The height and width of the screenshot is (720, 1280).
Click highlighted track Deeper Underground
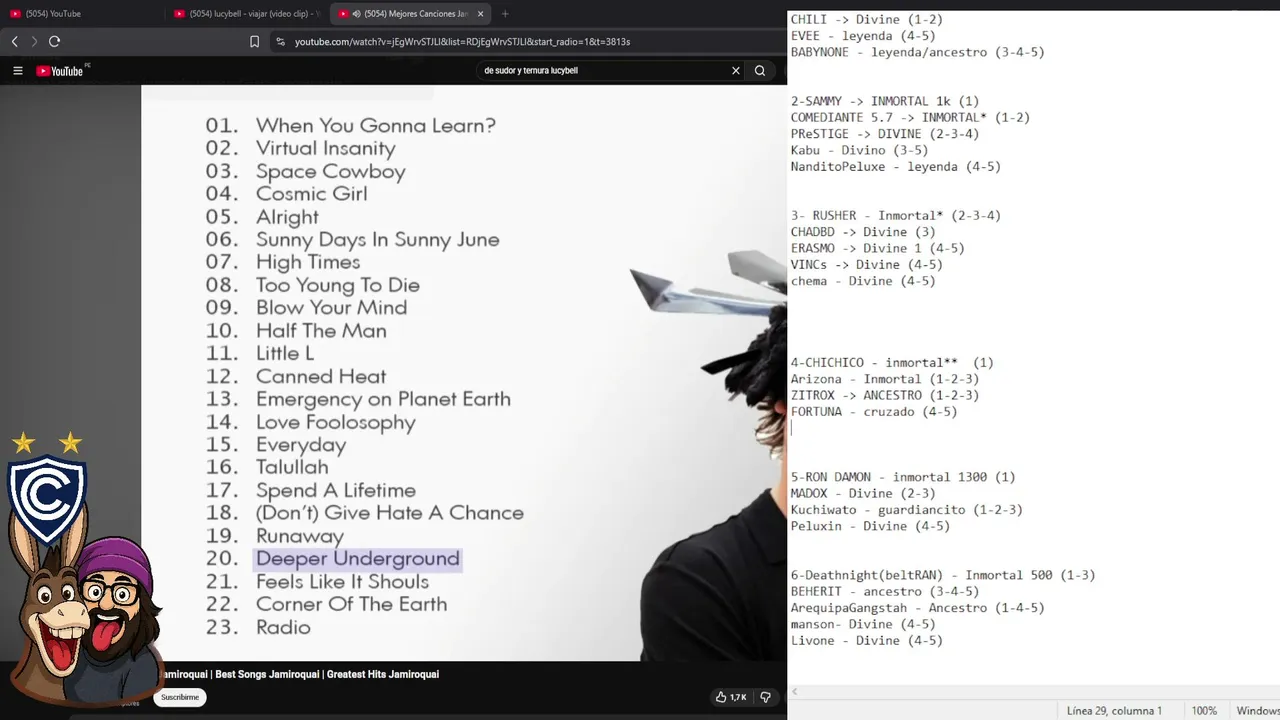358,558
